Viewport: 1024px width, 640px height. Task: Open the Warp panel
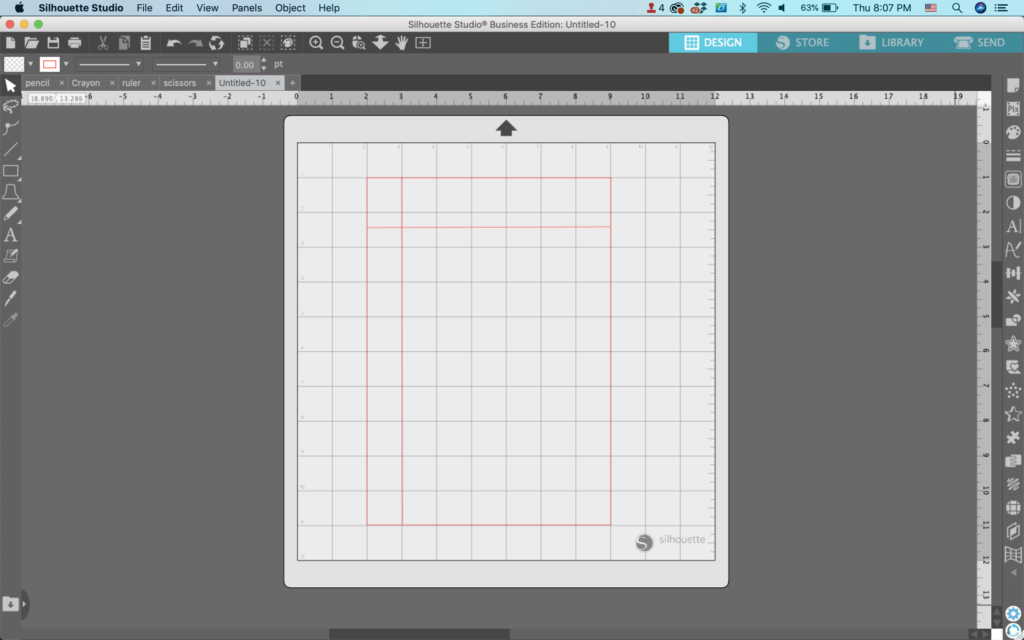[x=1013, y=555]
